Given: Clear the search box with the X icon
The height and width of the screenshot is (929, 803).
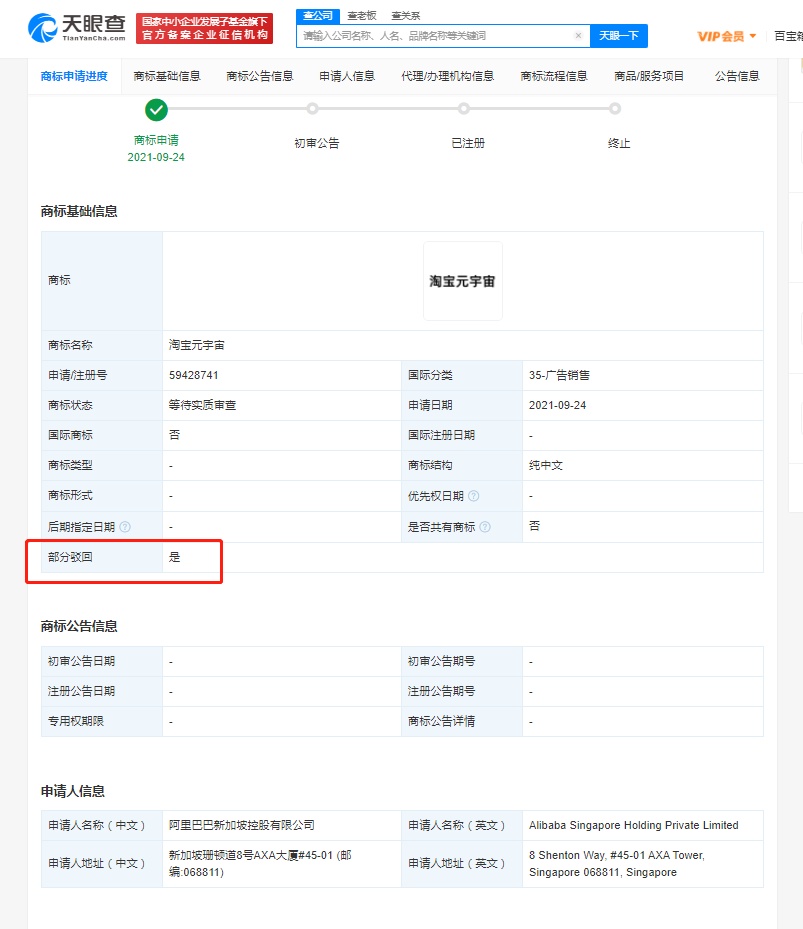Looking at the screenshot, I should (578, 36).
